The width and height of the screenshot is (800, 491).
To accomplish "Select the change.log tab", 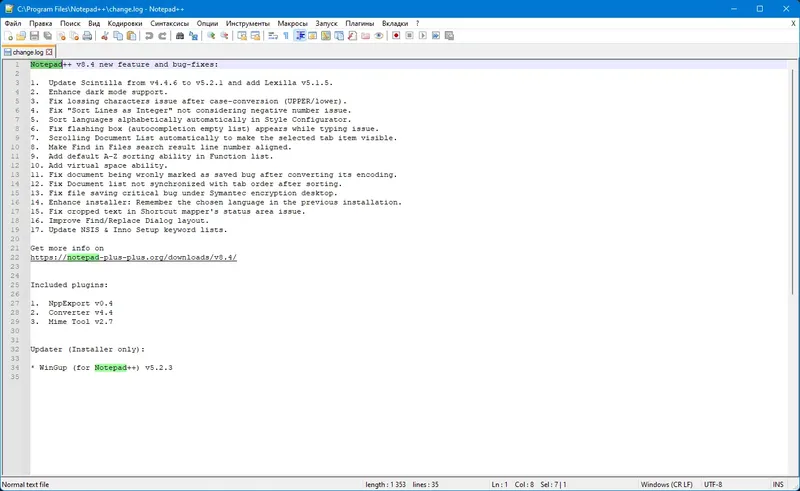I will pyautogui.click(x=28, y=52).
